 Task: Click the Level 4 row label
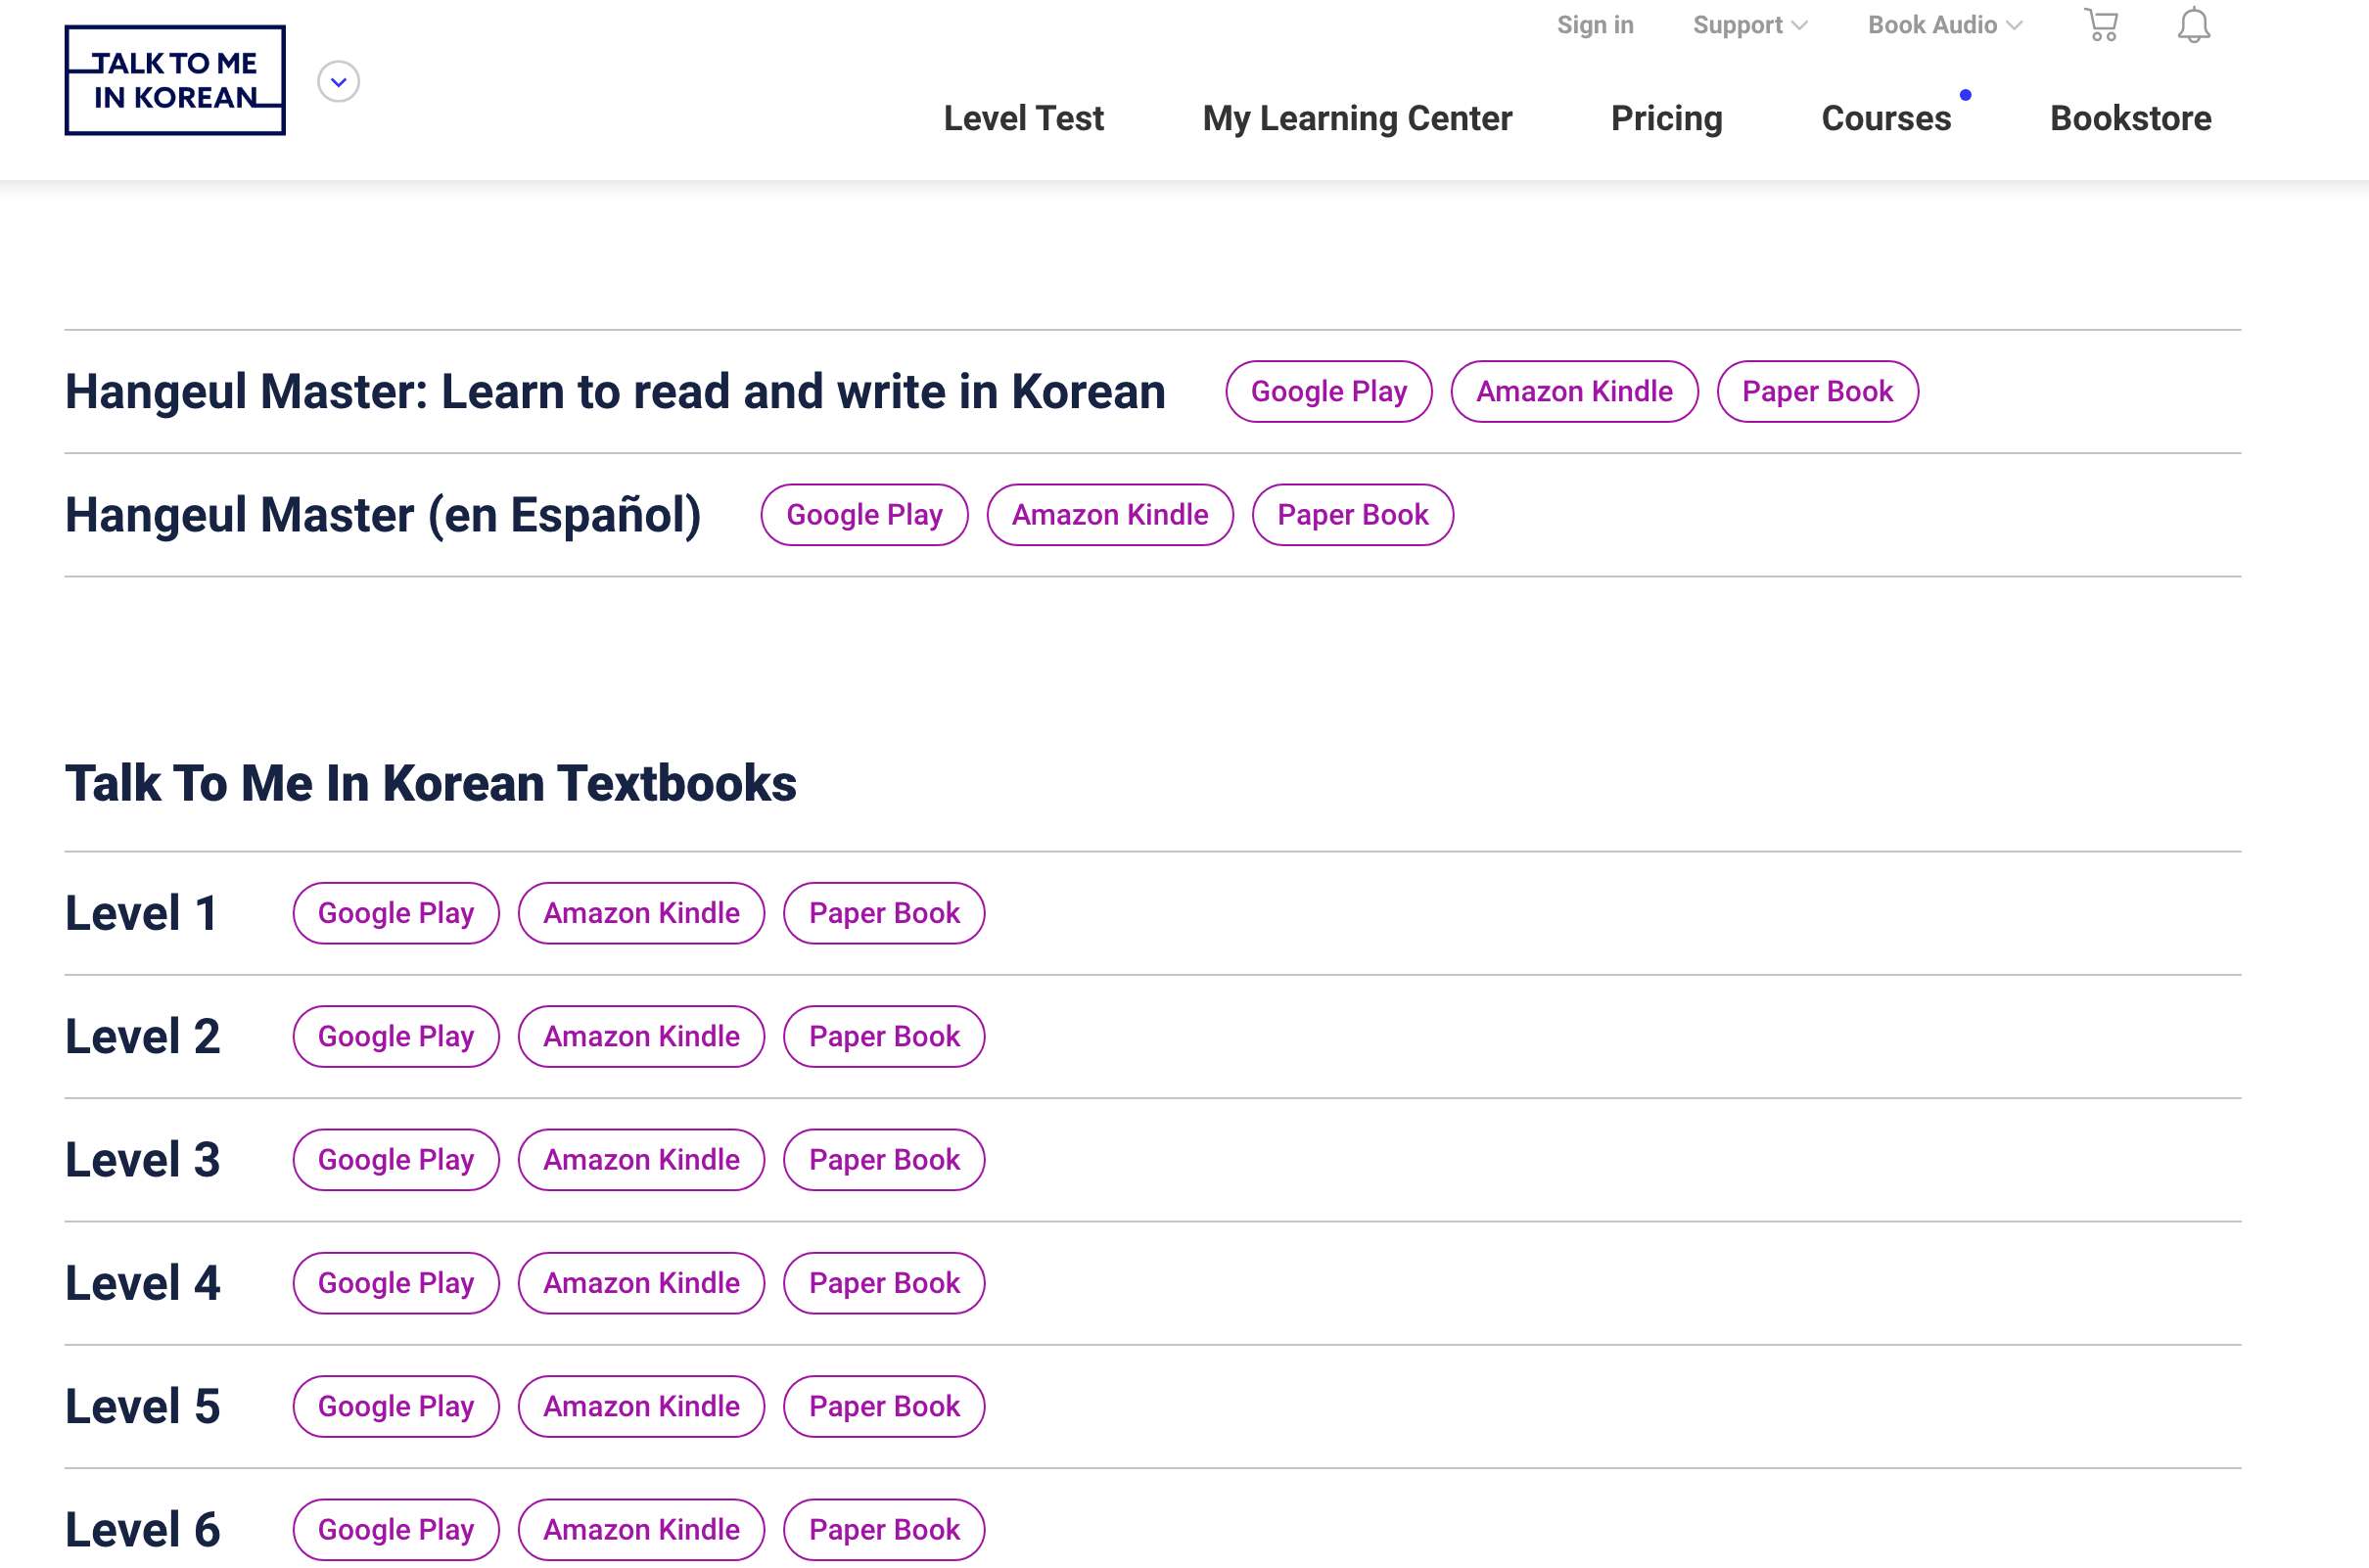142,1283
